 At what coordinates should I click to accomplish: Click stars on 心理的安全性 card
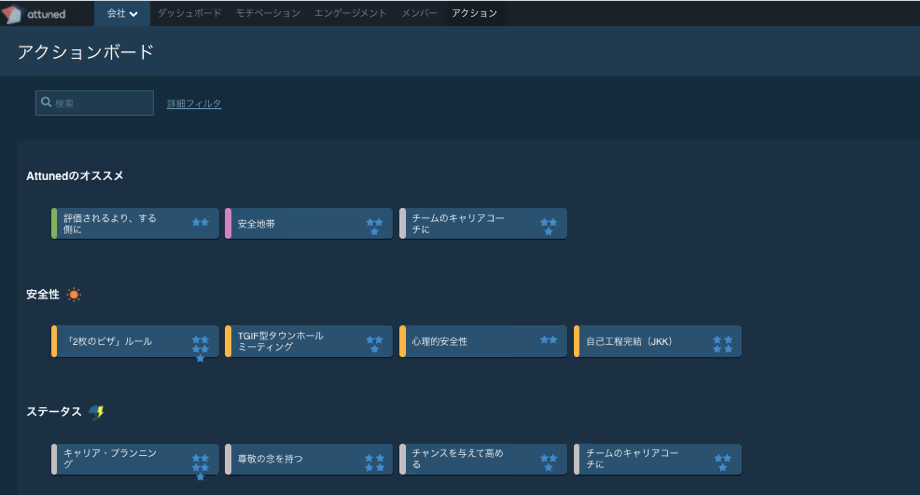(x=549, y=340)
